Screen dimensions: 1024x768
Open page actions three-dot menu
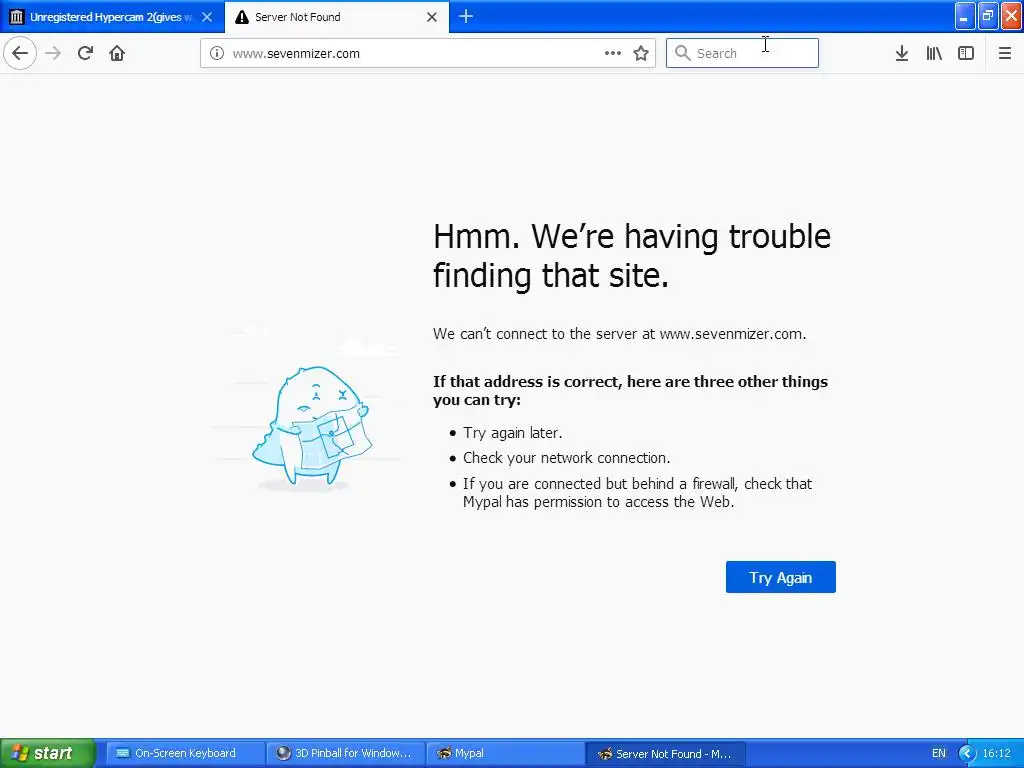coord(613,54)
